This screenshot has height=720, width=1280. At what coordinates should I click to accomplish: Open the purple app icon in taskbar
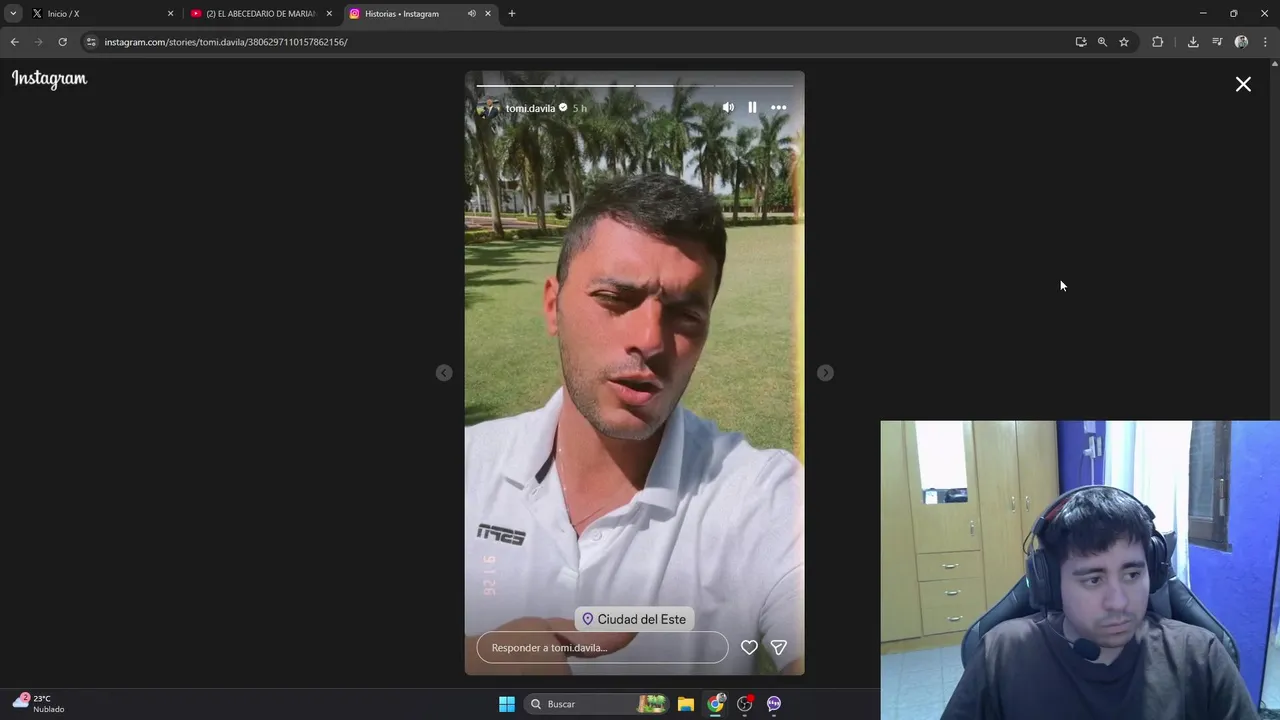click(x=774, y=704)
